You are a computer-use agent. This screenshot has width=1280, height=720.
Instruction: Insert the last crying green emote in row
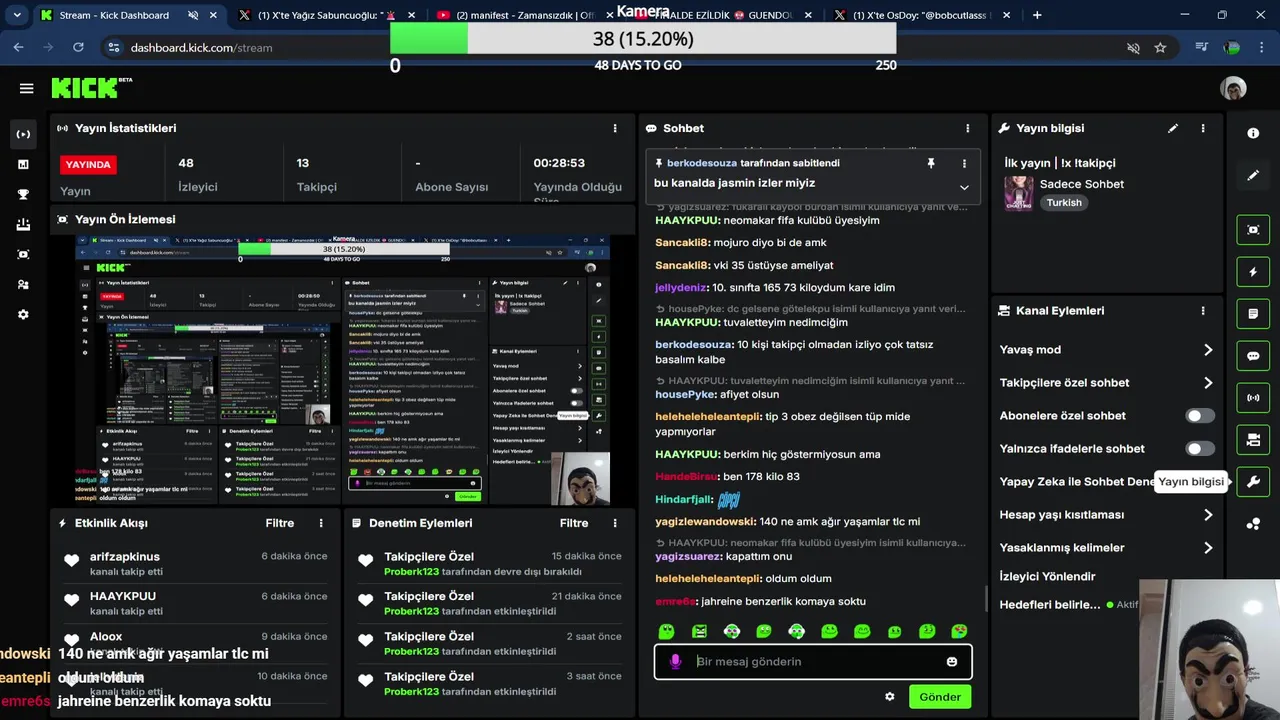959,631
